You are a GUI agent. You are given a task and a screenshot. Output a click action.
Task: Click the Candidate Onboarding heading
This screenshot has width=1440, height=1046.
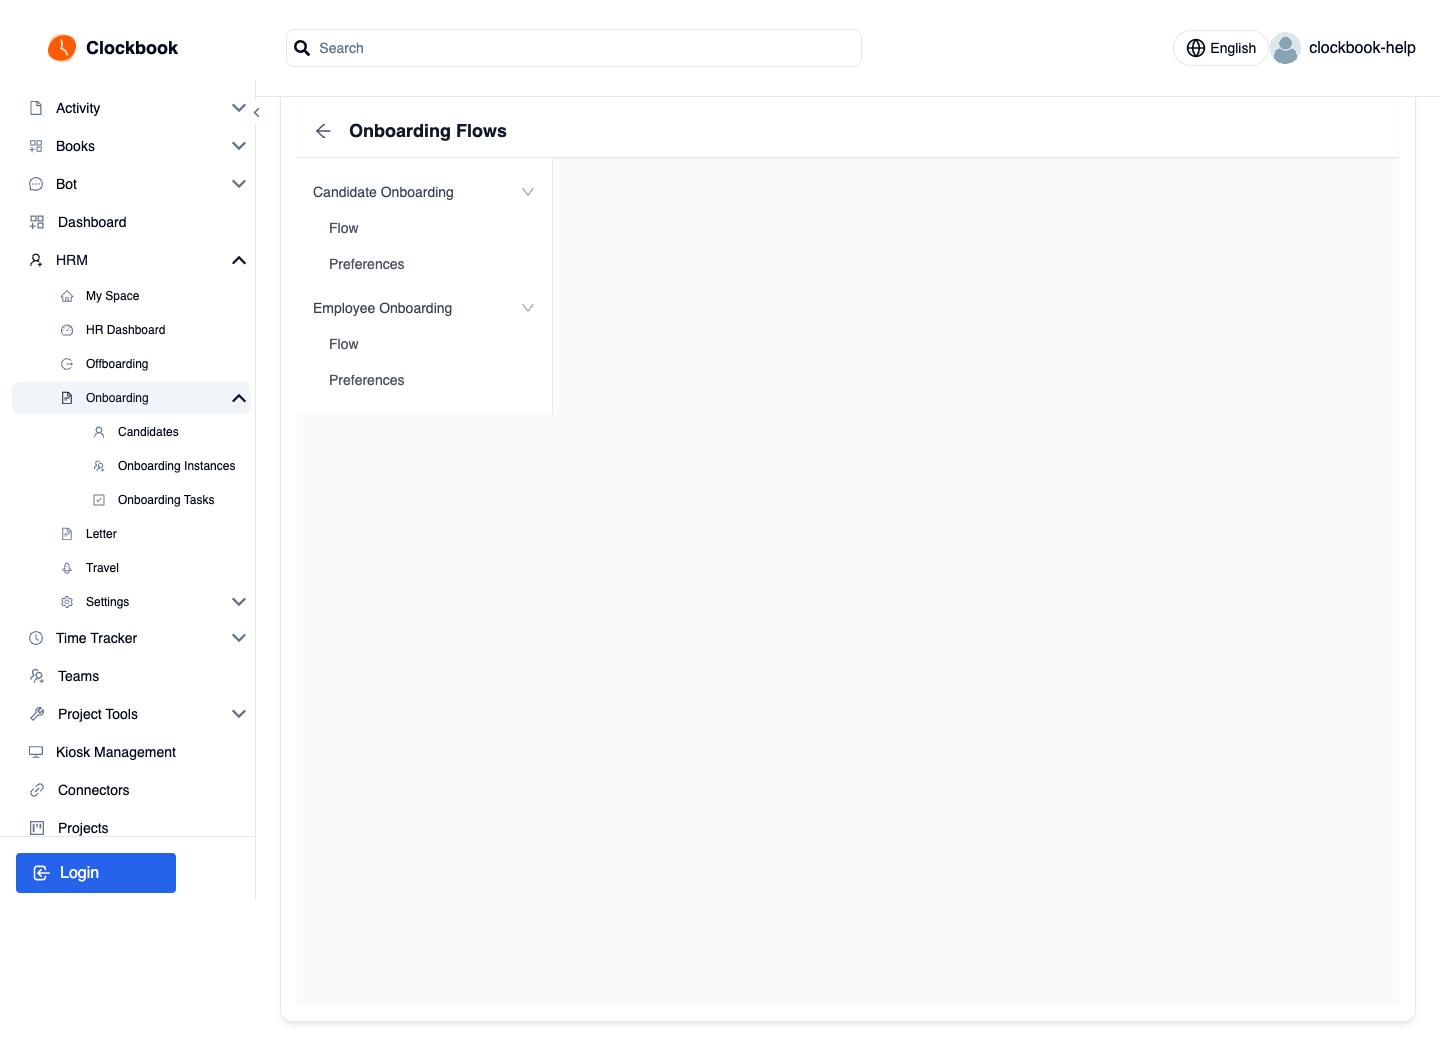click(x=383, y=192)
